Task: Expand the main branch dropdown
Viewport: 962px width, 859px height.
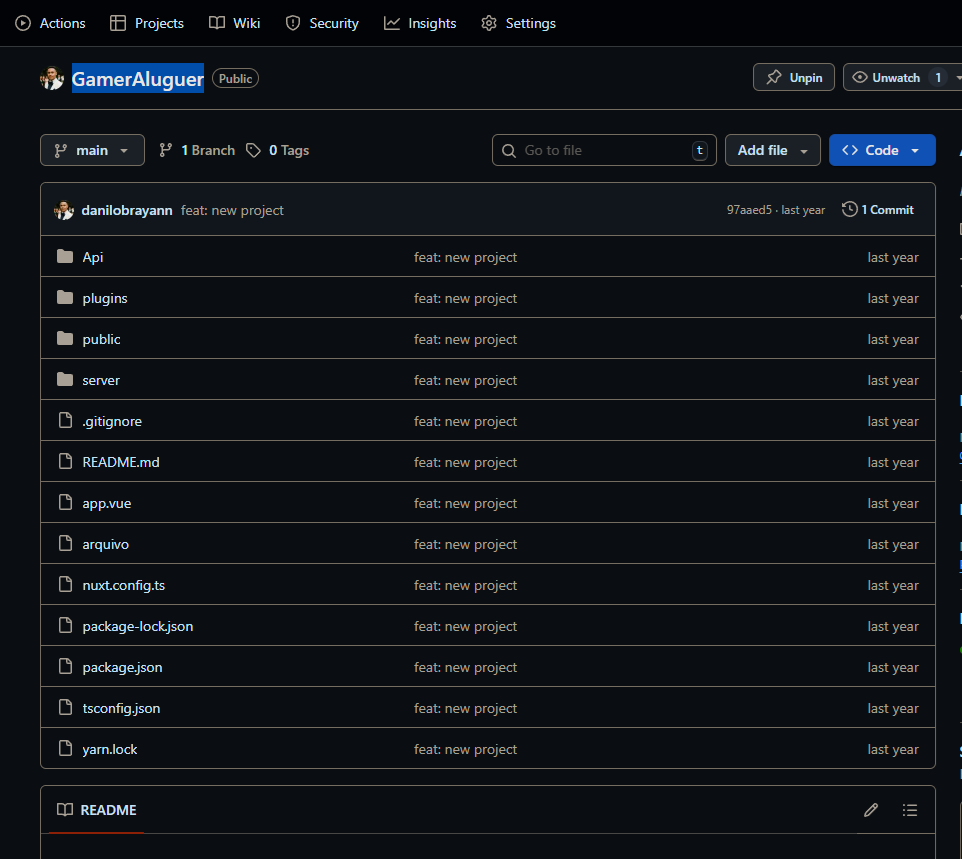Action: [92, 150]
